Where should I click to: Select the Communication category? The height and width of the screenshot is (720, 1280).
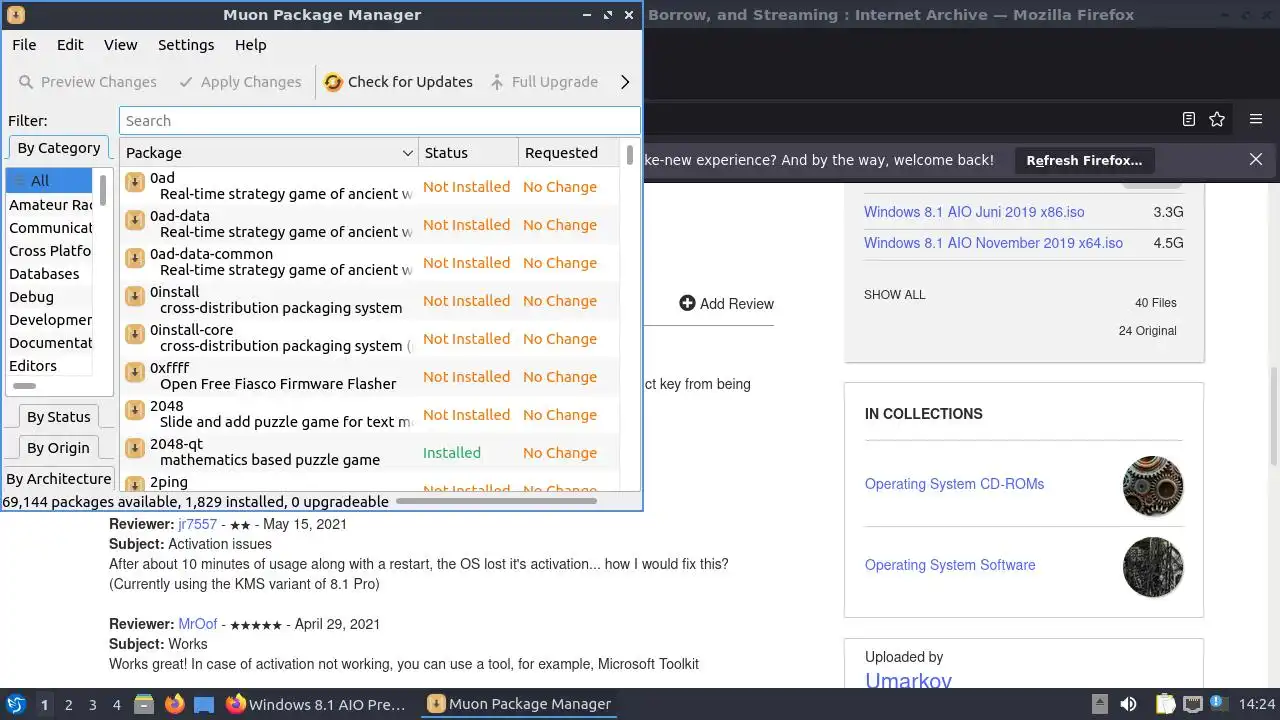(50, 228)
